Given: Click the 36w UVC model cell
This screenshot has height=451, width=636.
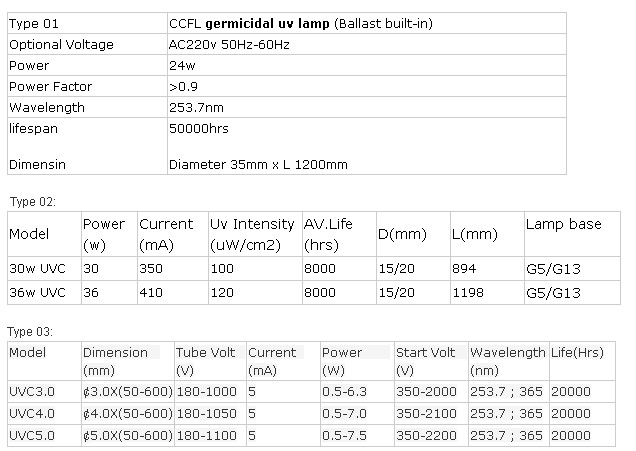Looking at the screenshot, I should point(38,293).
